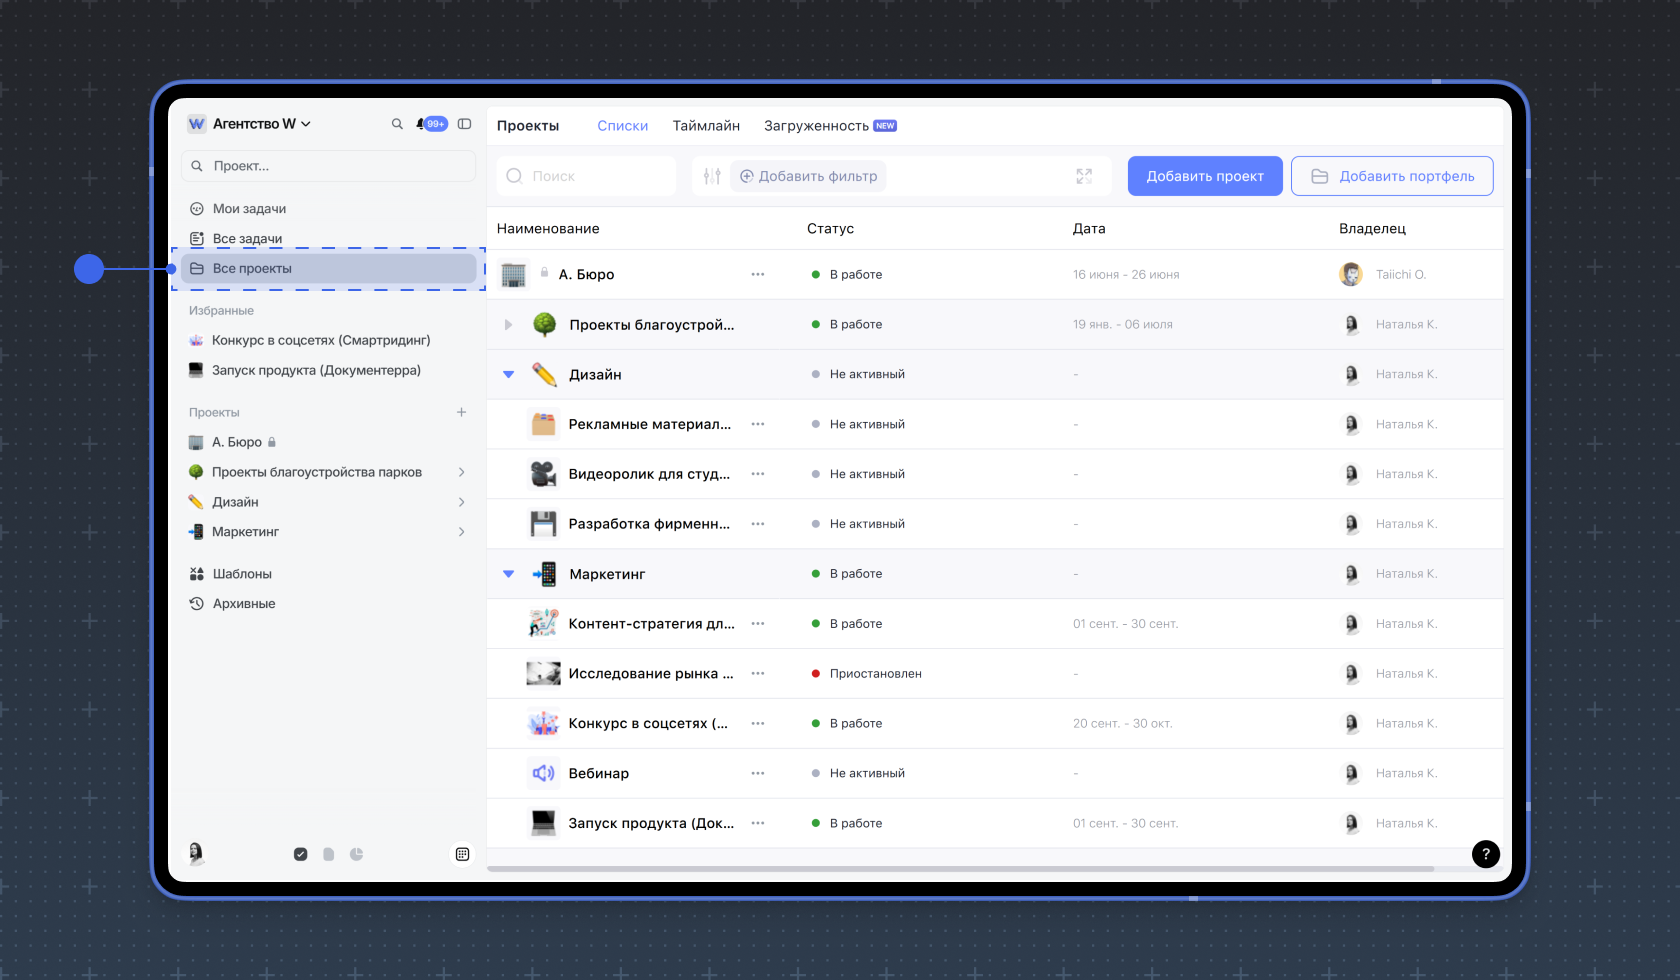The image size is (1680, 980).
Task: Click the grid apps icon in sidebar footer
Action: pyautogui.click(x=462, y=854)
